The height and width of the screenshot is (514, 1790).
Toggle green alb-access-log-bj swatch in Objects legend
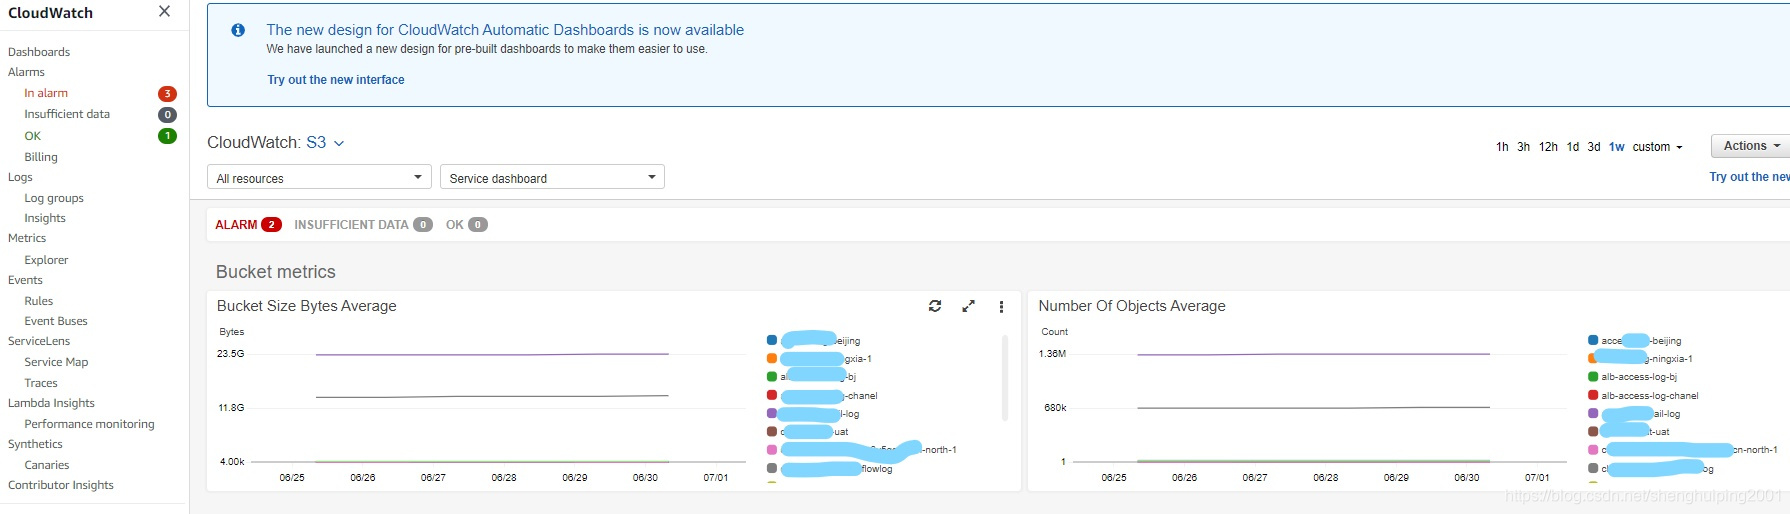click(1593, 377)
